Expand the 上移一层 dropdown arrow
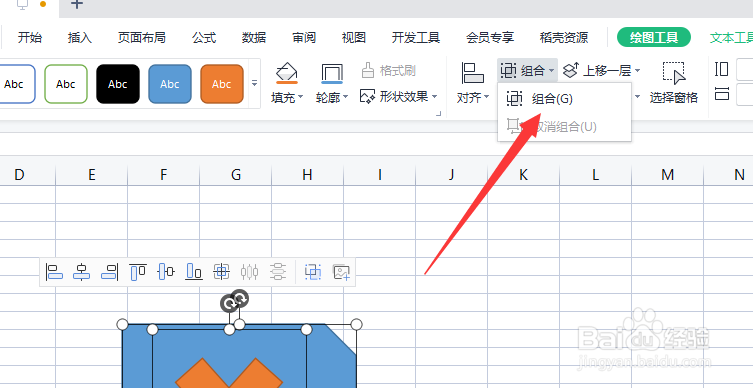The image size is (753, 388). point(637,71)
